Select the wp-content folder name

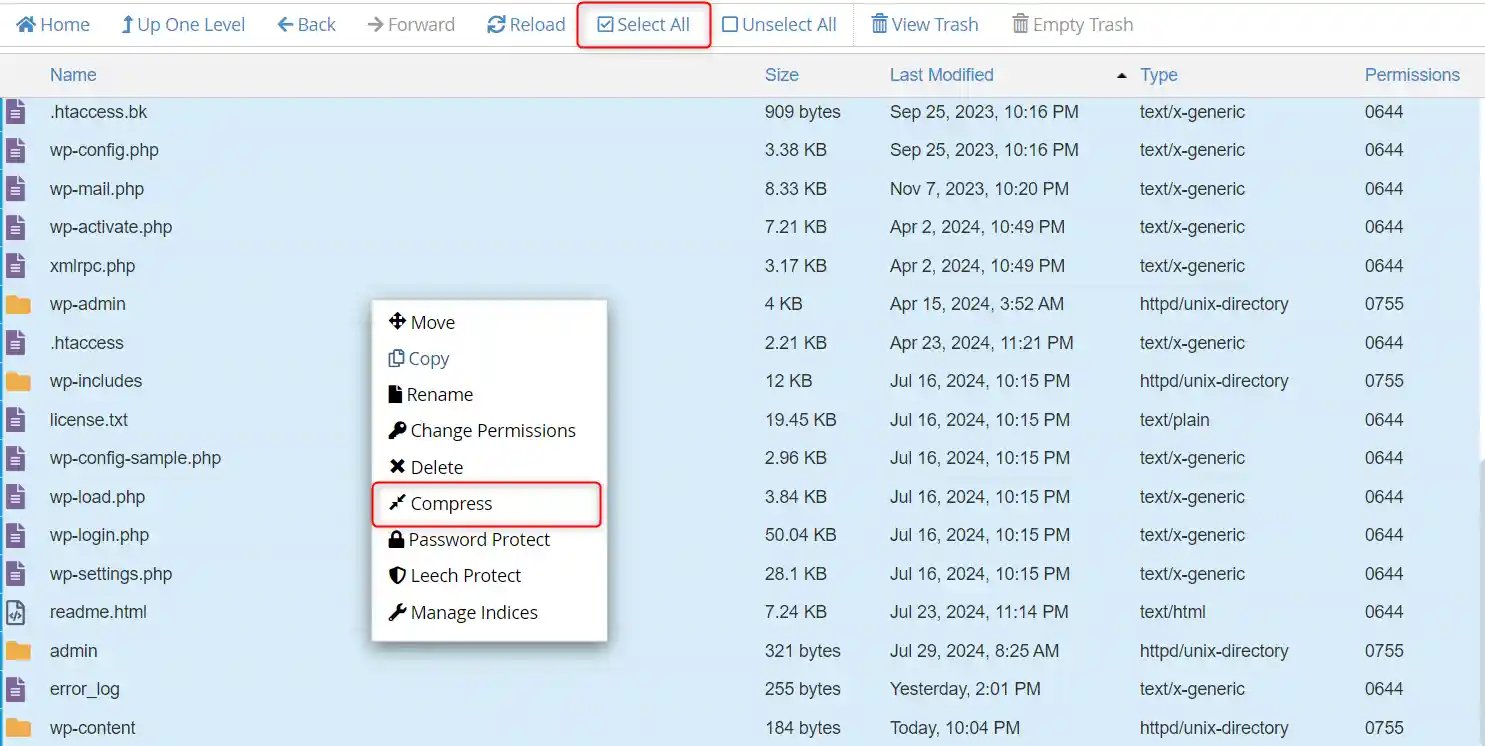coord(93,728)
